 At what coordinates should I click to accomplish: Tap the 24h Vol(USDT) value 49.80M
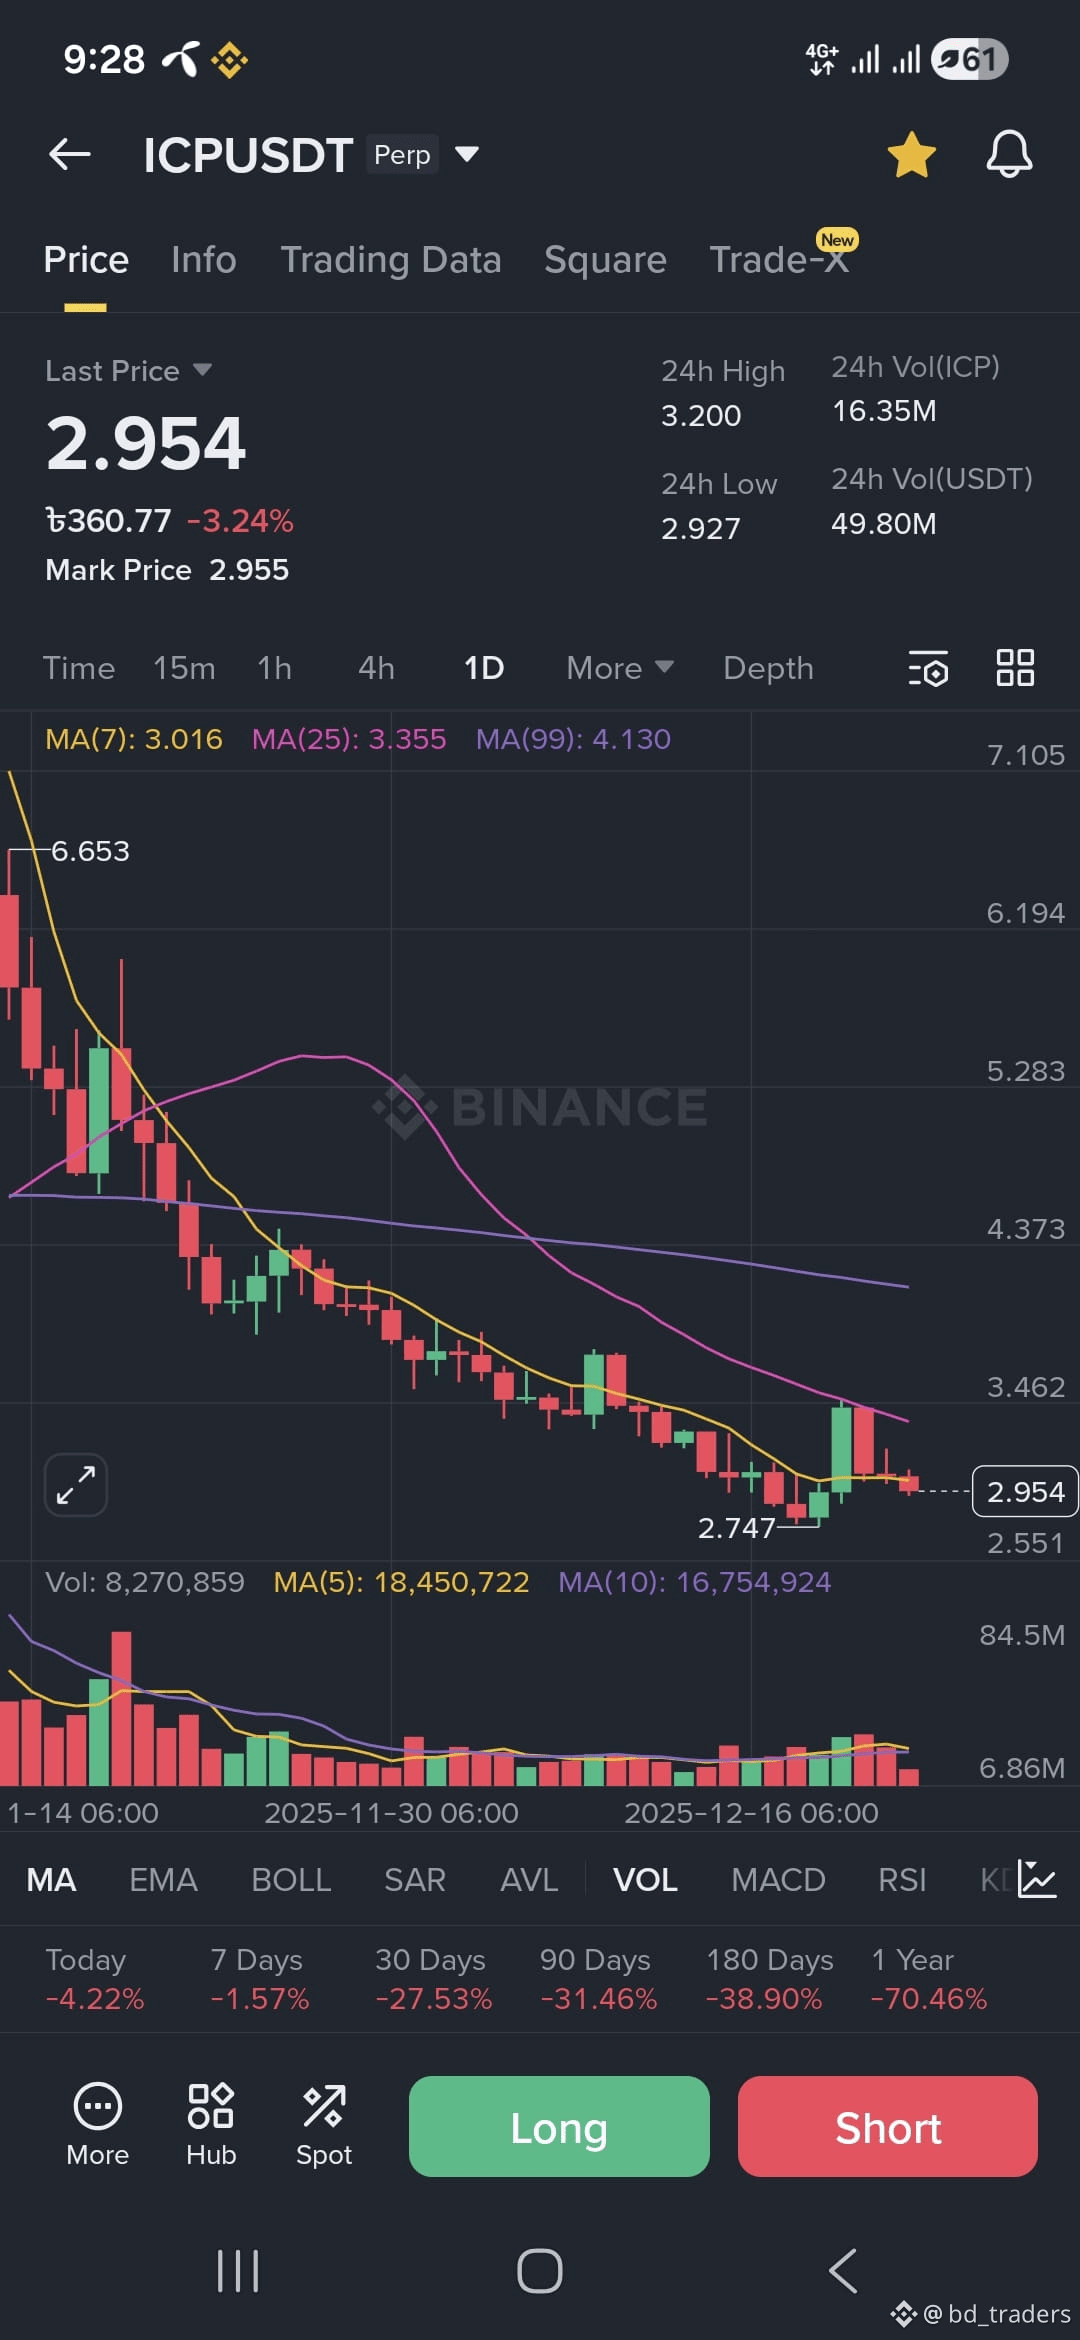coord(884,524)
